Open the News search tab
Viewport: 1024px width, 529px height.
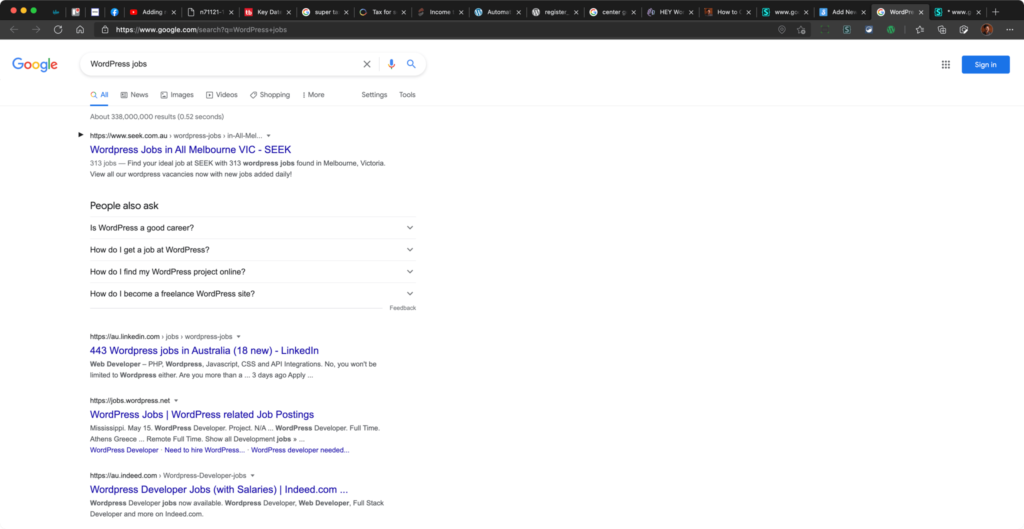coord(134,95)
